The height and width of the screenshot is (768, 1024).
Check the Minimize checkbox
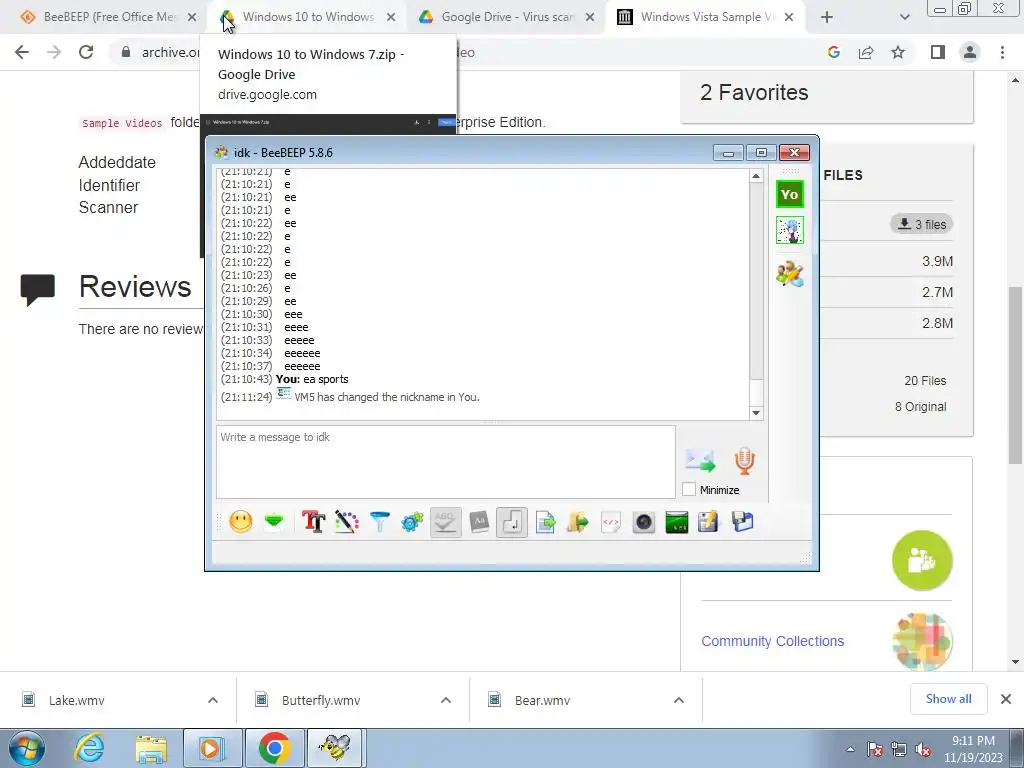click(689, 489)
